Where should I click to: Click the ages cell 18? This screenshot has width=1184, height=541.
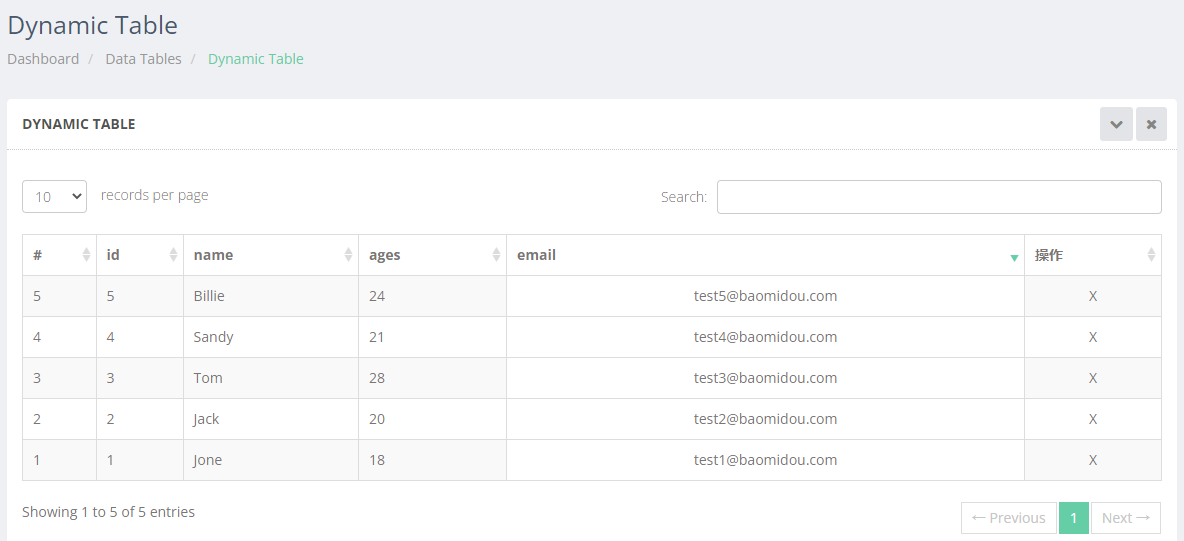pos(433,459)
